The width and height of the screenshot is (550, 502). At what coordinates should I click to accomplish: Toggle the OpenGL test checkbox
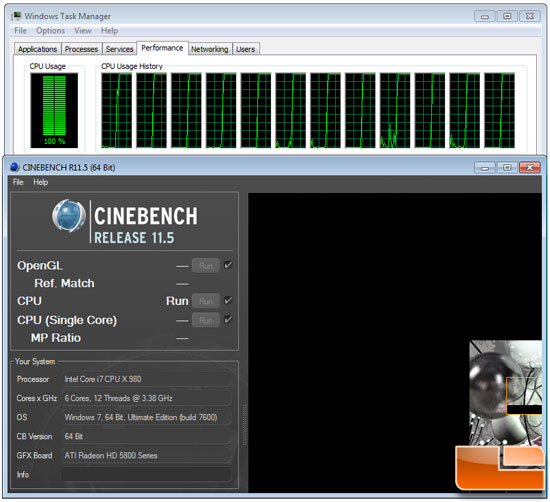228,265
